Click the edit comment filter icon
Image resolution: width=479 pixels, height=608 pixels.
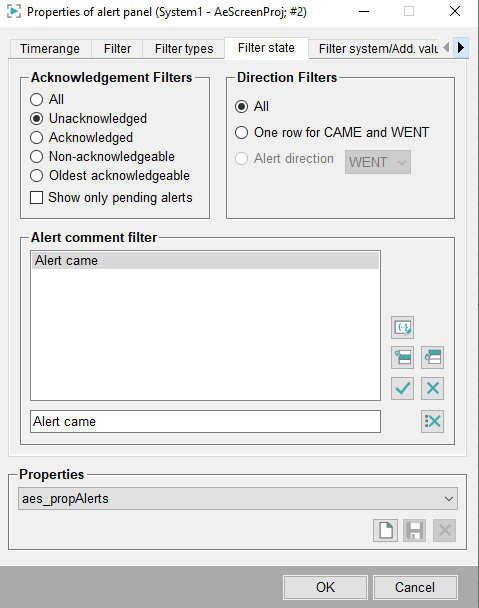[402, 328]
